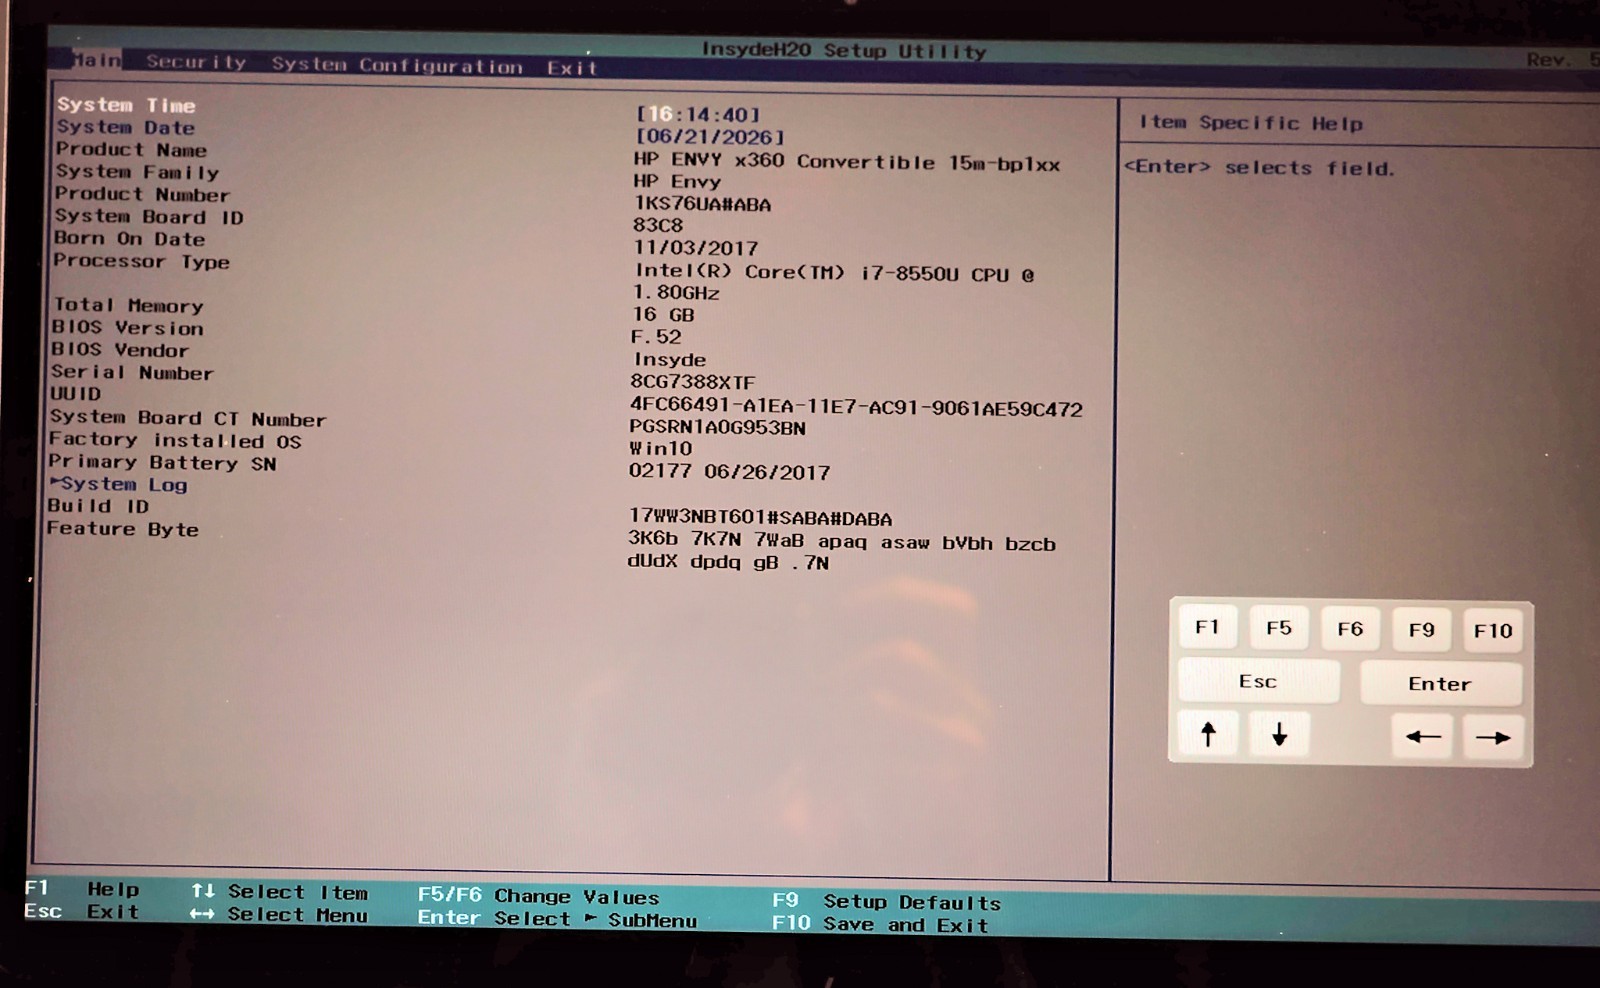The height and width of the screenshot is (988, 1600).
Task: Tap the F10 on-screen key
Action: point(1493,631)
